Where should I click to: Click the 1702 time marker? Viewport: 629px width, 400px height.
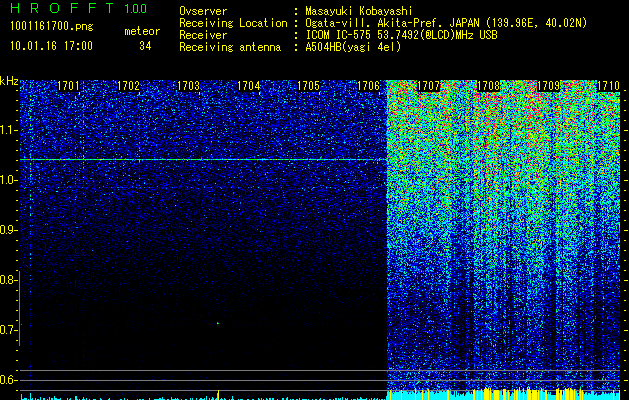(128, 86)
